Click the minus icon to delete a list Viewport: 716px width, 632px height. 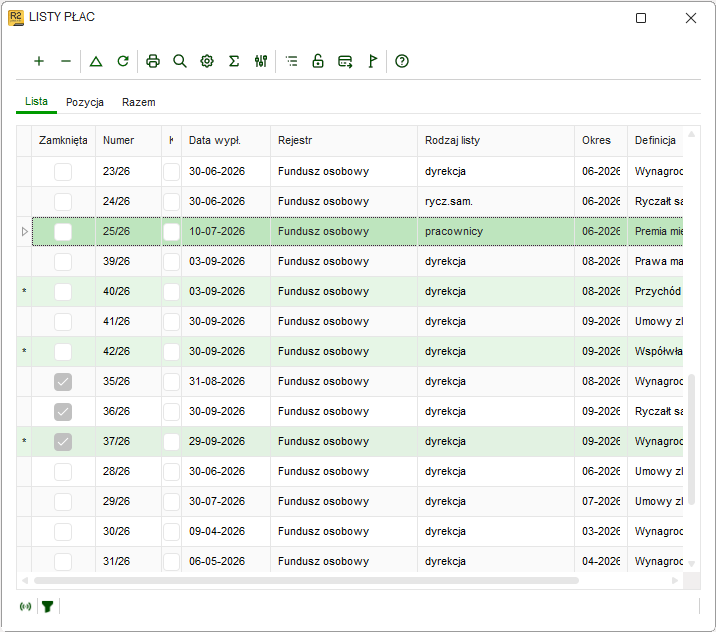point(66,61)
